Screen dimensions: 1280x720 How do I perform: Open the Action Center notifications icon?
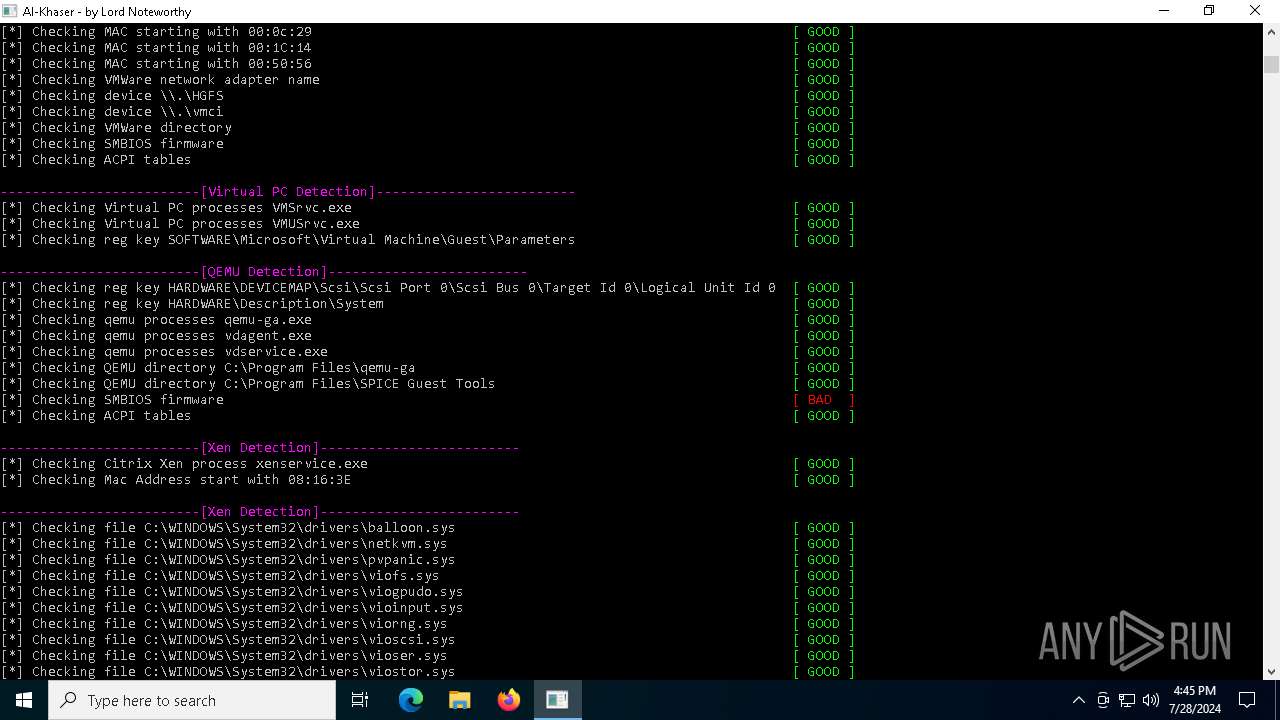point(1247,700)
